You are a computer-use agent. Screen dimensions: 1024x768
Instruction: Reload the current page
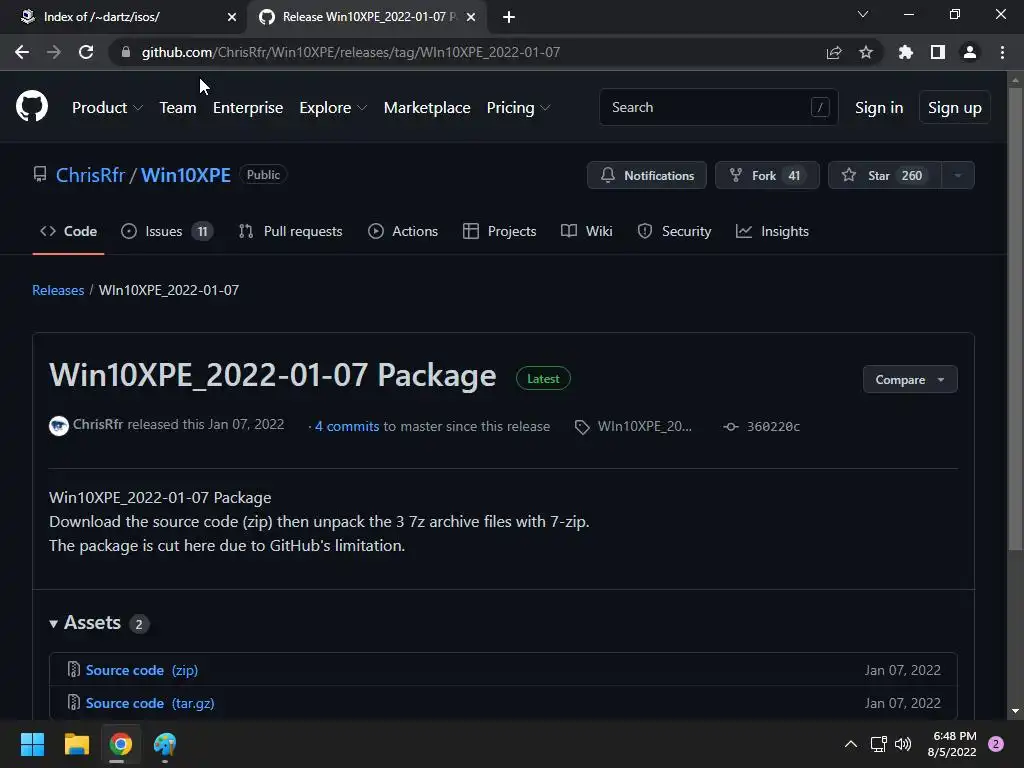pos(86,52)
